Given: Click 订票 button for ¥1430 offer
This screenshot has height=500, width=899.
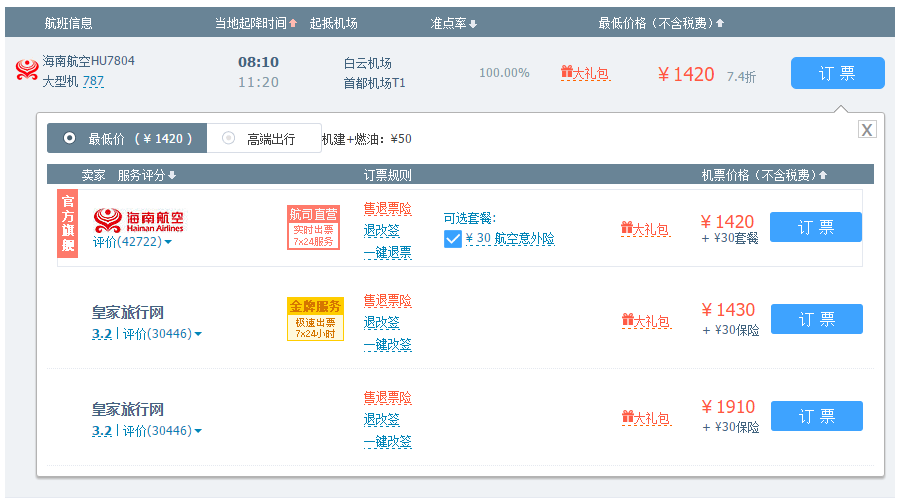Looking at the screenshot, I should [x=816, y=319].
